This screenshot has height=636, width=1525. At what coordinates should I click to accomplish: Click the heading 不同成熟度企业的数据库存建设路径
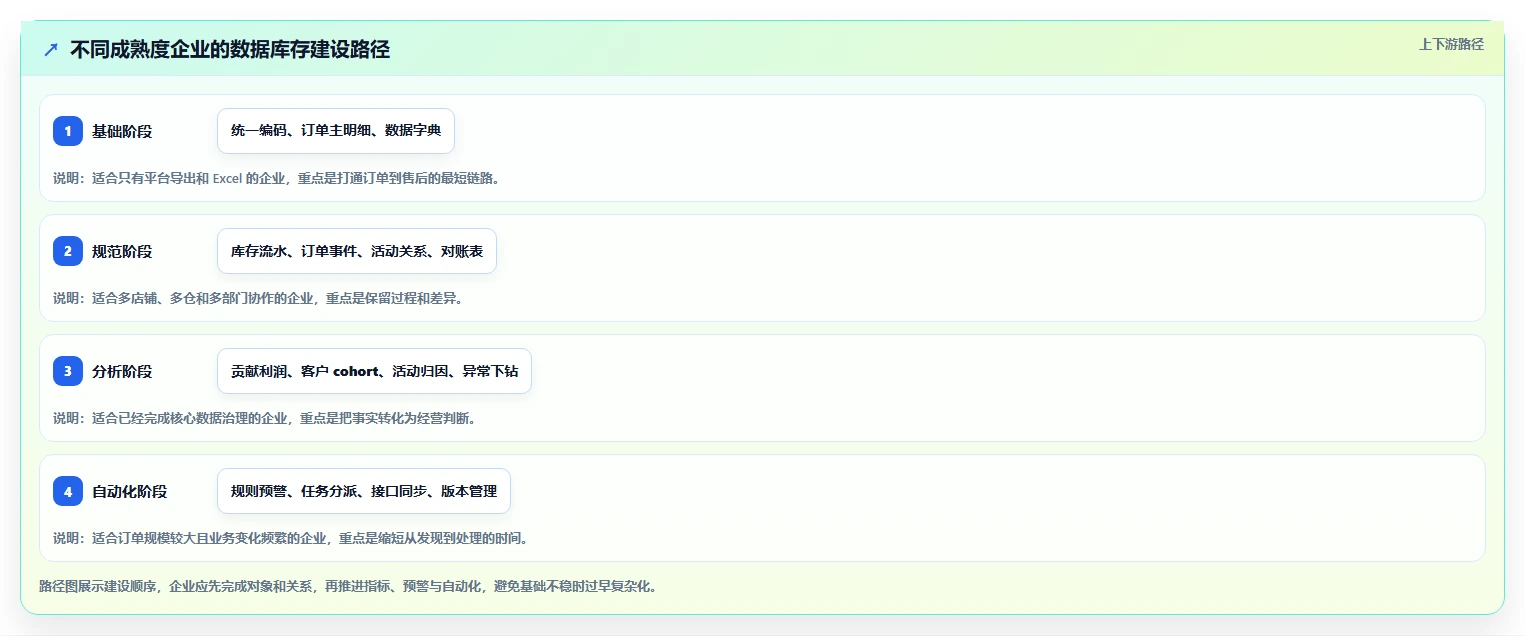click(230, 50)
